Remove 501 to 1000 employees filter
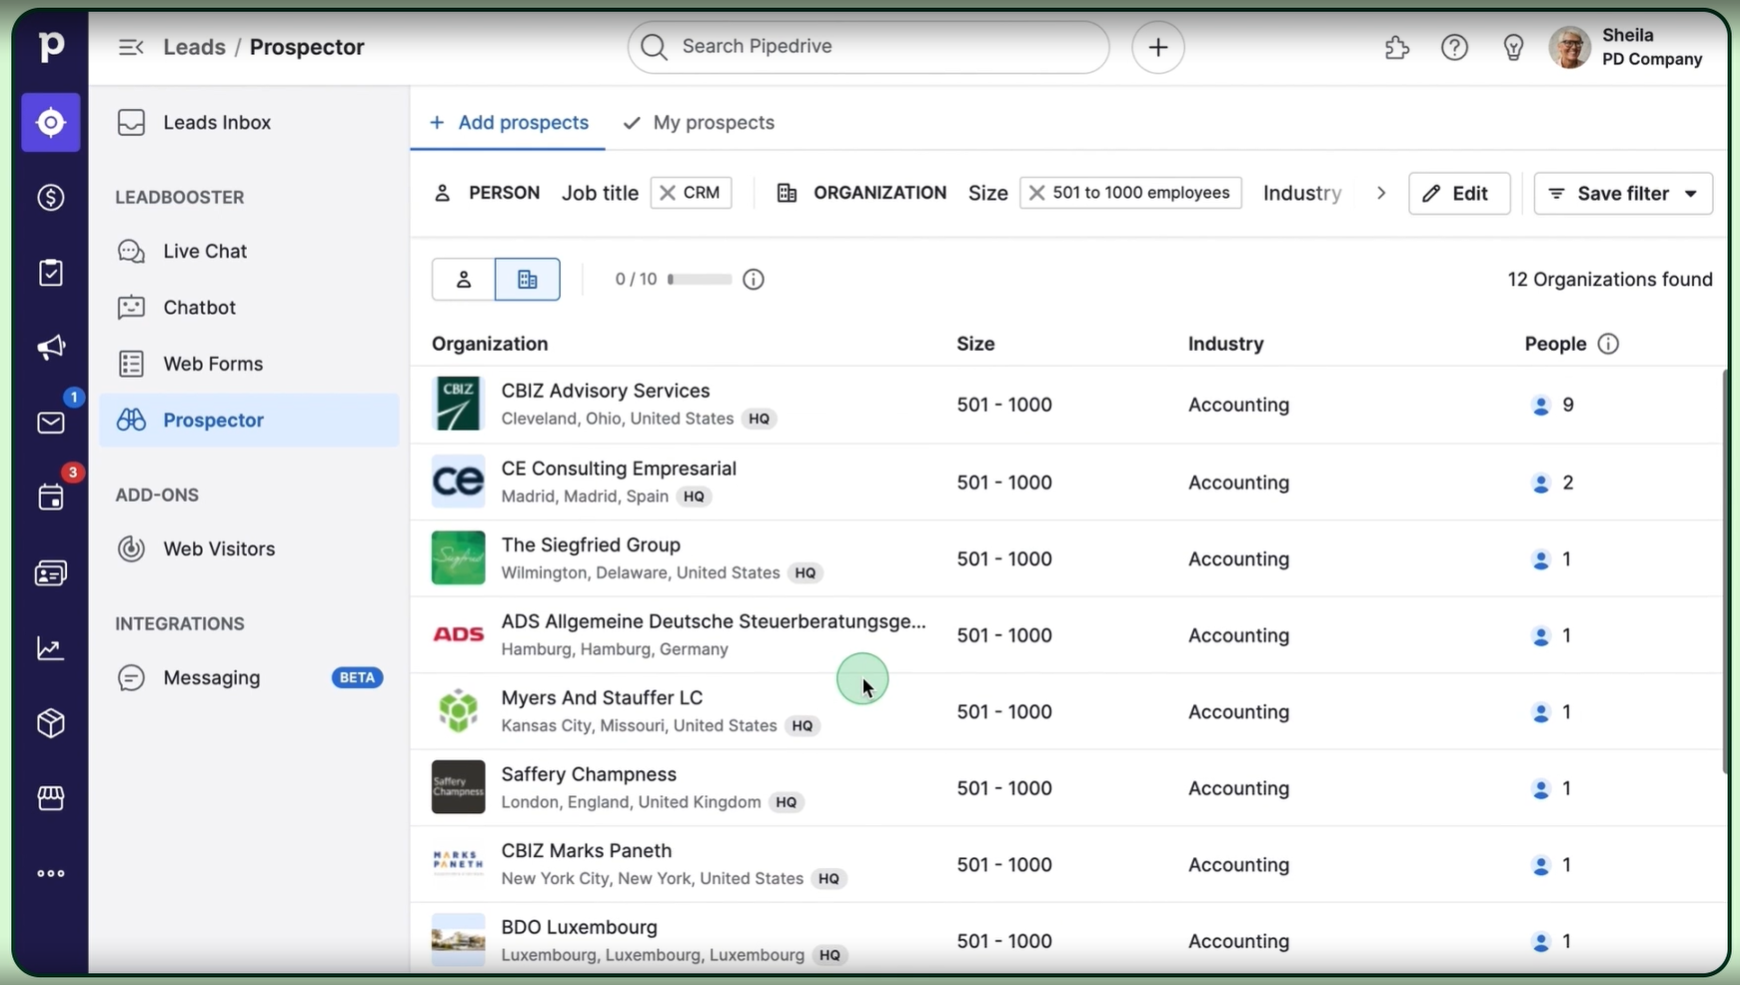1740x985 pixels. pyautogui.click(x=1037, y=193)
